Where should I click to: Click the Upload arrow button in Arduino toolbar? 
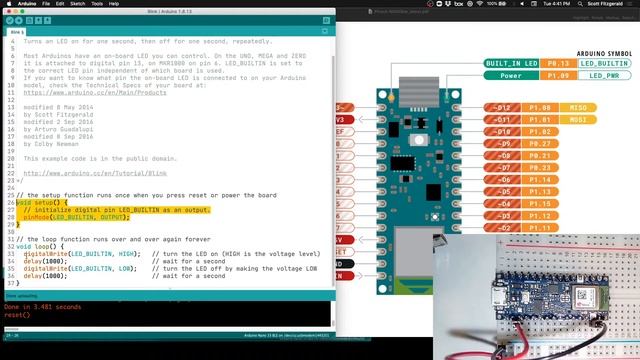(x=19, y=20)
